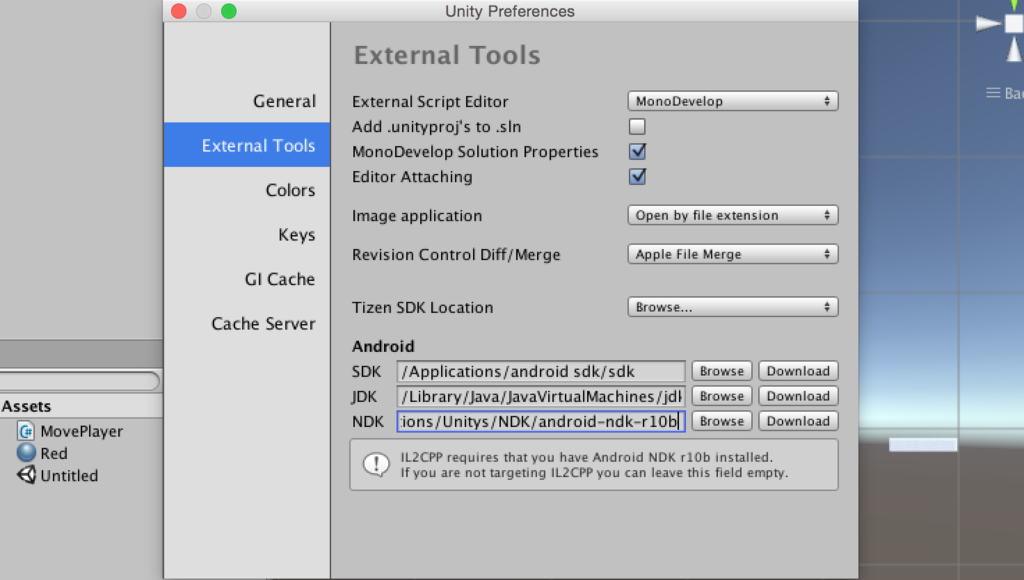The width and height of the screenshot is (1024, 580).
Task: Click the Assets search field
Action: coord(80,381)
